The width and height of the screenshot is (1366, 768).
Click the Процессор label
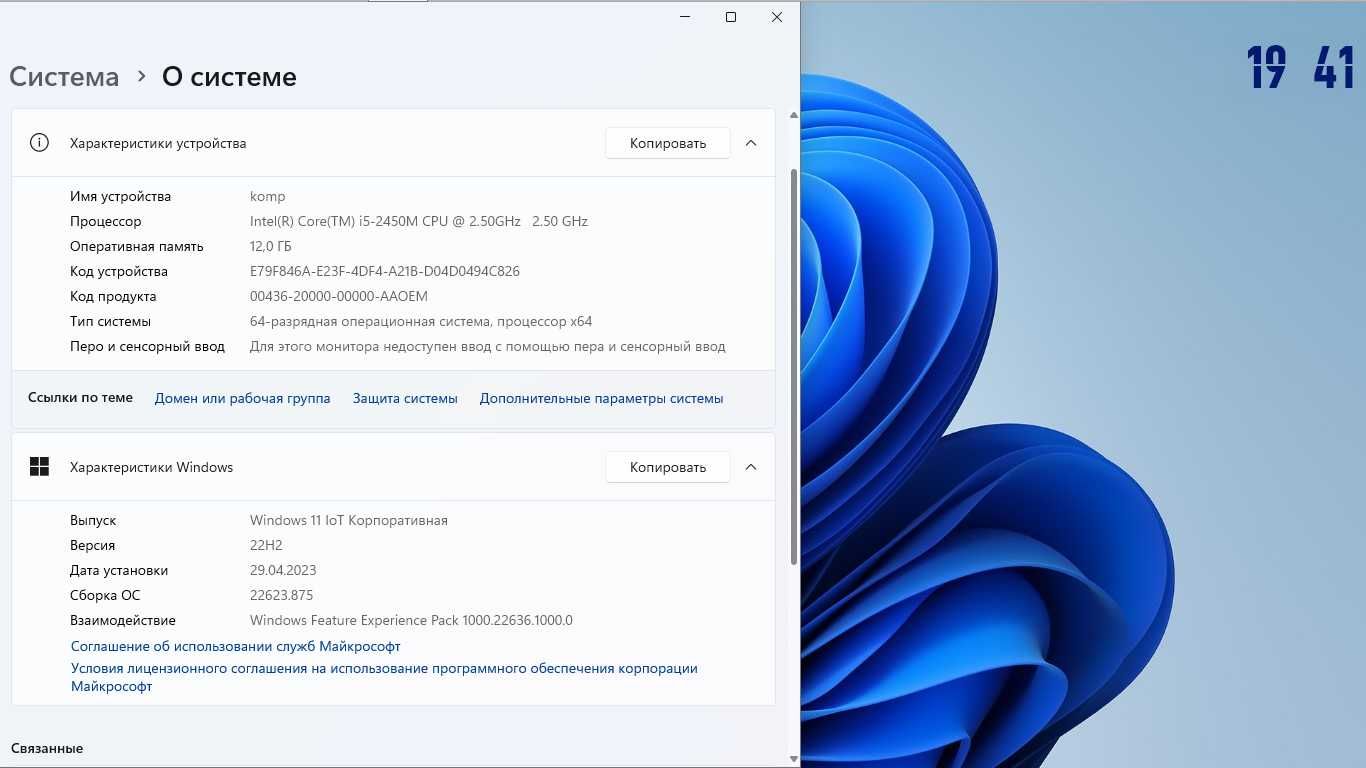click(106, 221)
